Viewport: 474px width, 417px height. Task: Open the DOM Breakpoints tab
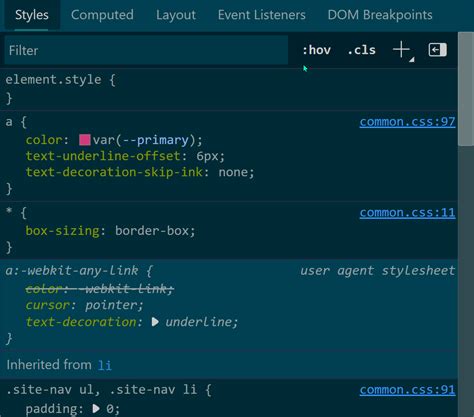coord(380,15)
